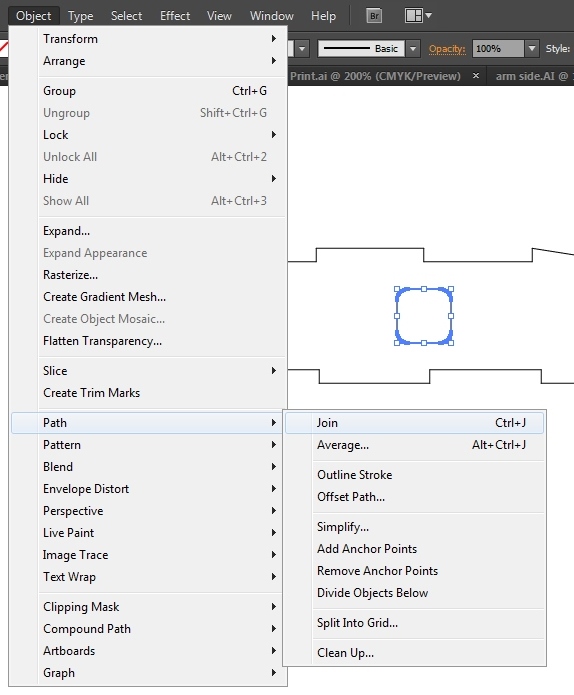The image size is (574, 695).
Task: Choose Offset Path...
Action: coord(414,497)
